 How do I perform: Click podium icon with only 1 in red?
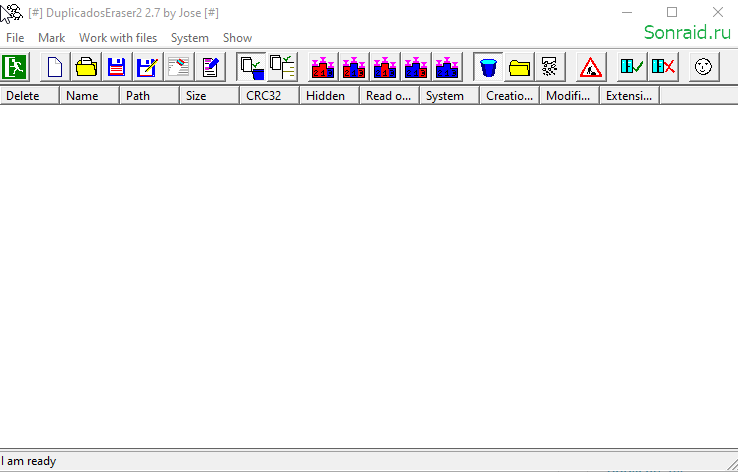[x=385, y=67]
